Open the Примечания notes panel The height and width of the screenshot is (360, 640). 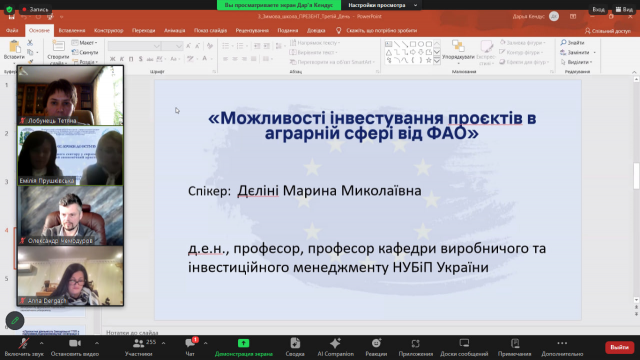coord(514,347)
